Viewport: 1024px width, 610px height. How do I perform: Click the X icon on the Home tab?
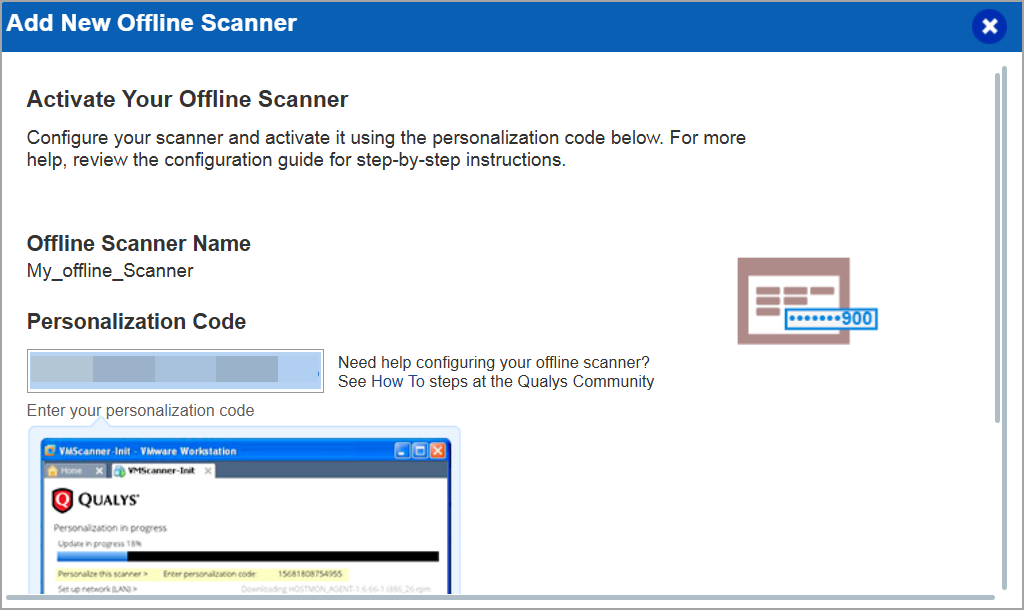[97, 471]
